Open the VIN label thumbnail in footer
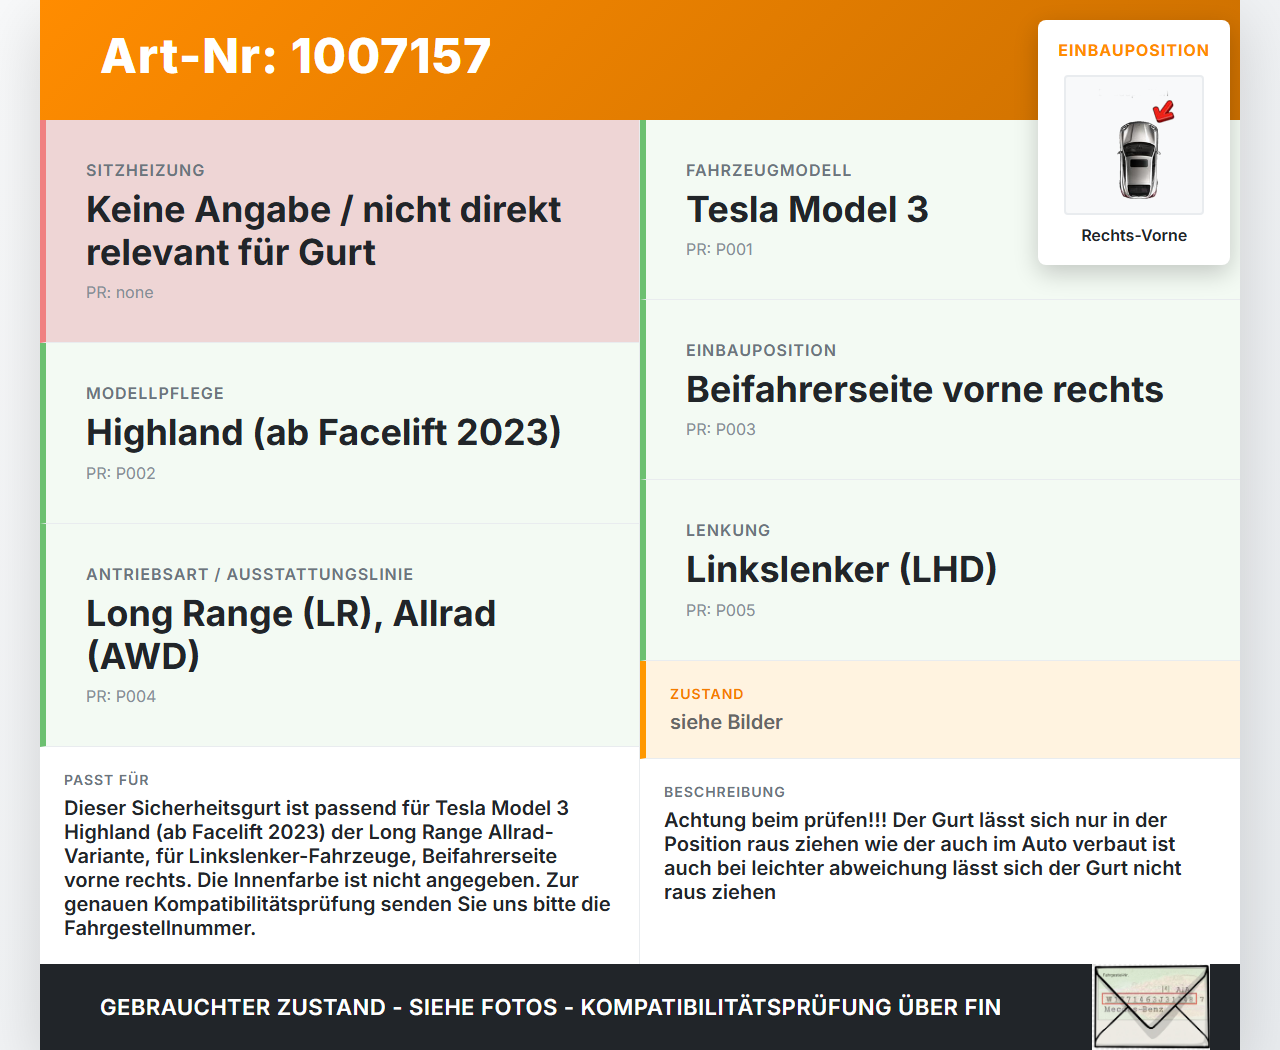This screenshot has height=1050, width=1280. [1151, 1007]
